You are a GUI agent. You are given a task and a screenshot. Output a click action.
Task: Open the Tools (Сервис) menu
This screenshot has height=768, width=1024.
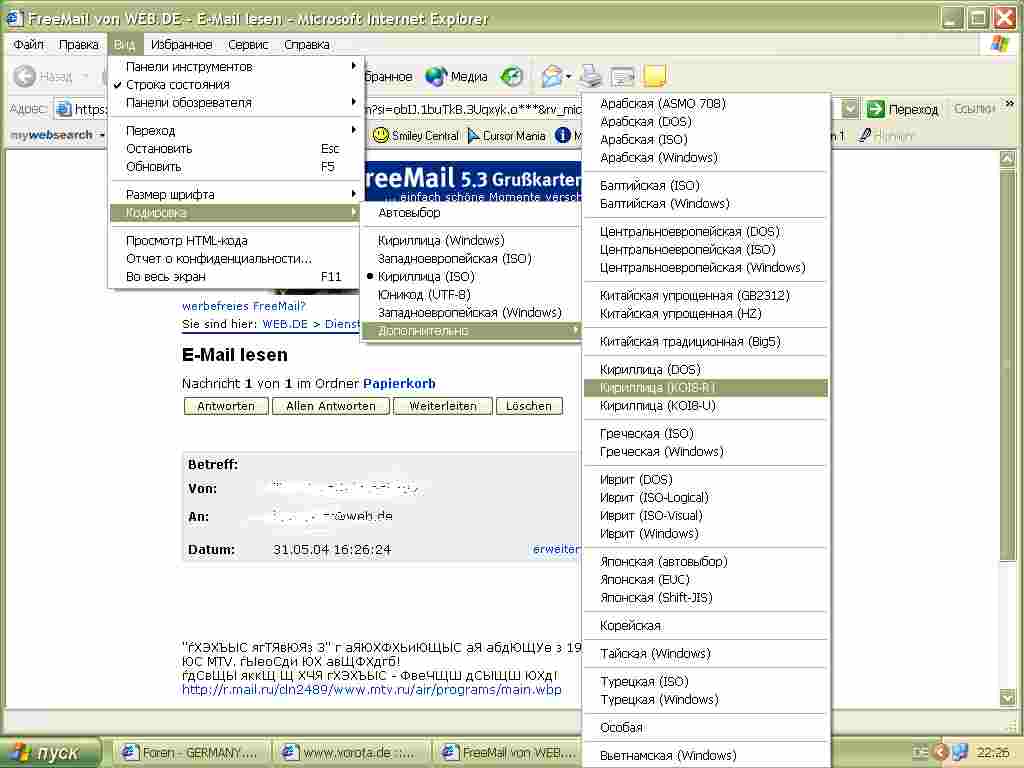(248, 44)
